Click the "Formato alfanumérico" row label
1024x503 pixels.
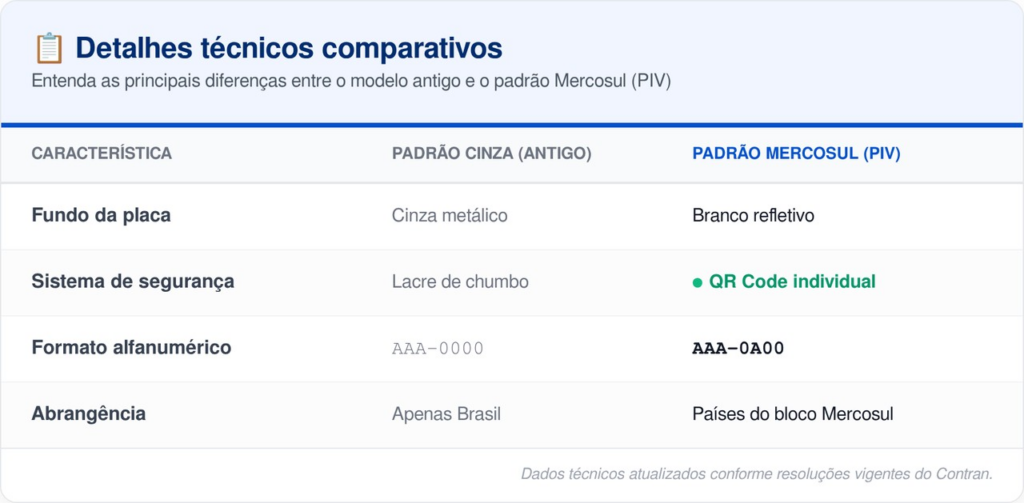[131, 348]
